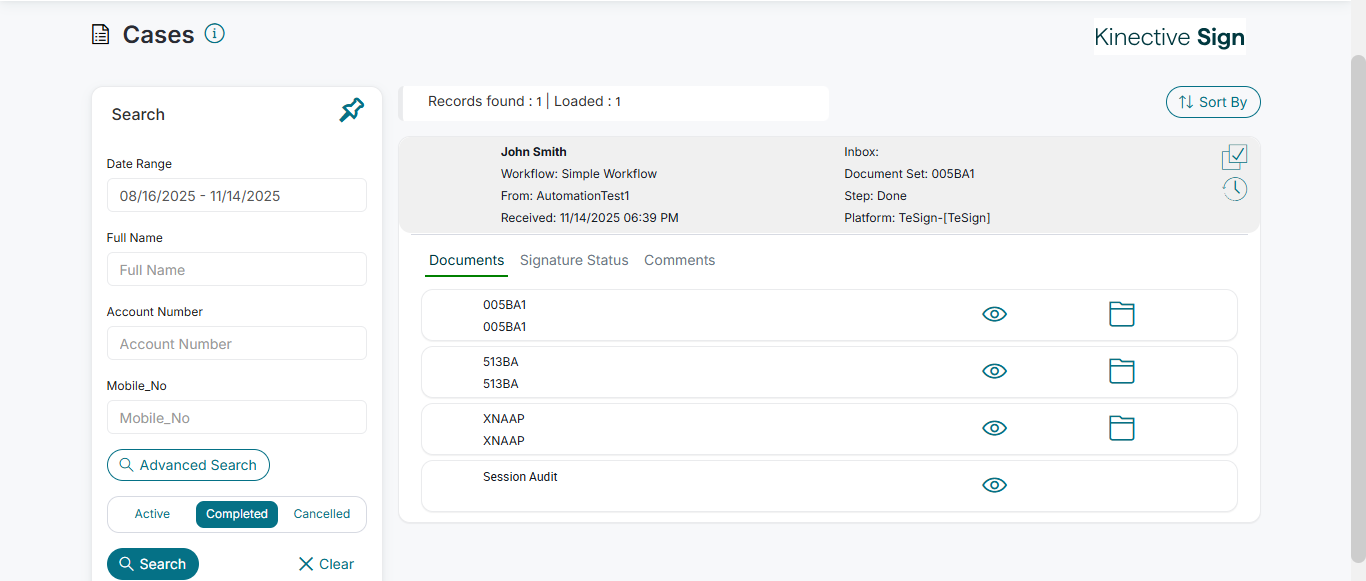Click the Kinective Sign logo

click(1169, 38)
